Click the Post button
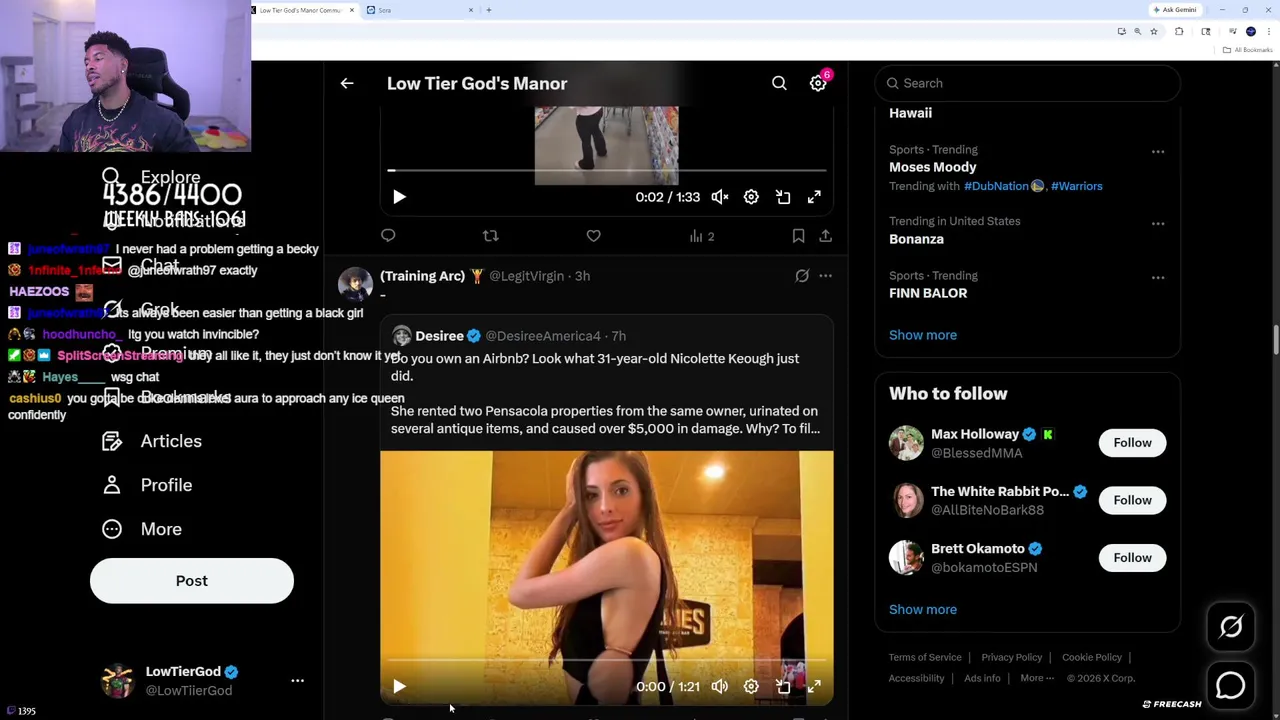Viewport: 1280px width, 720px height. [x=192, y=581]
